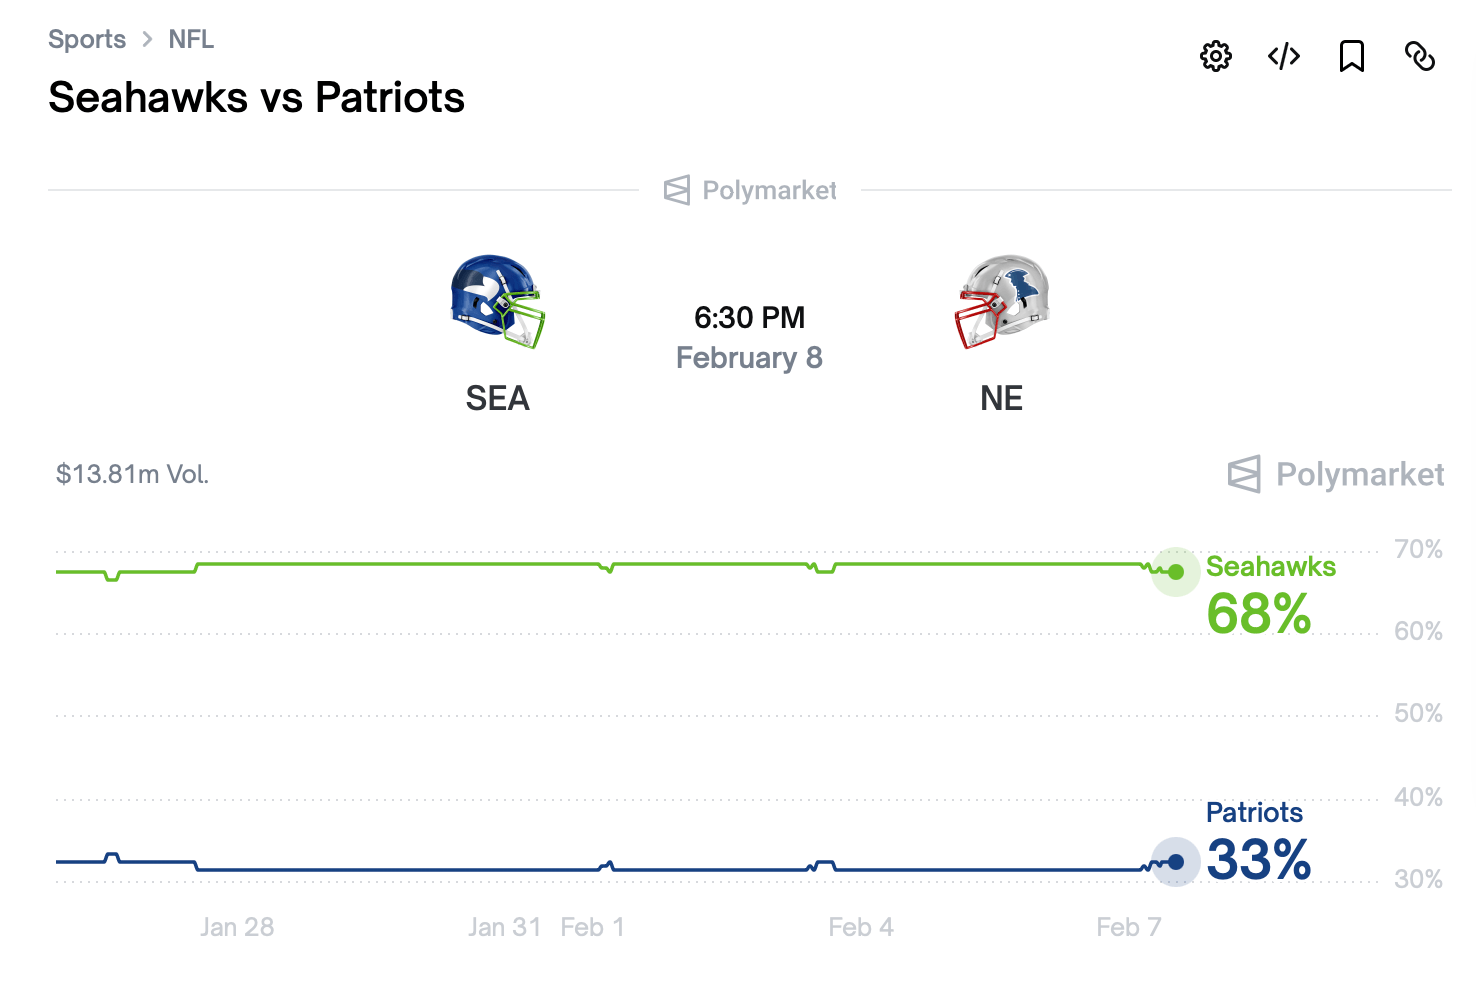Bookmark this market
Screen dimensions: 1476x984
click(1352, 57)
